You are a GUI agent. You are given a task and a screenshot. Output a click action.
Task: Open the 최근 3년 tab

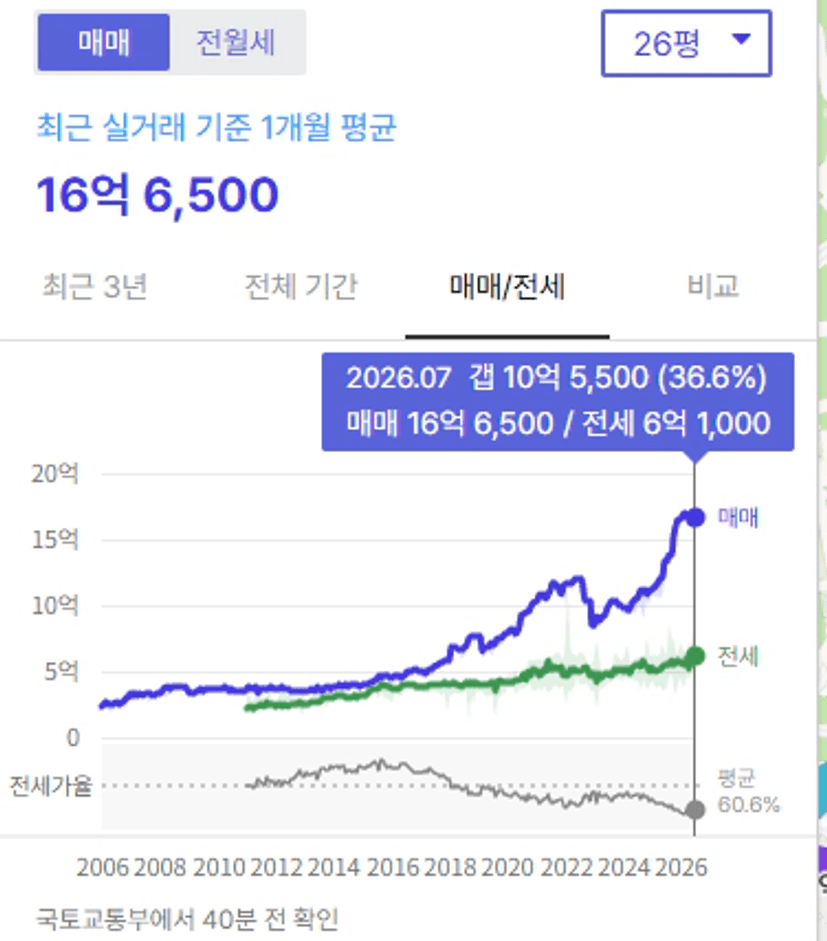coord(95,286)
